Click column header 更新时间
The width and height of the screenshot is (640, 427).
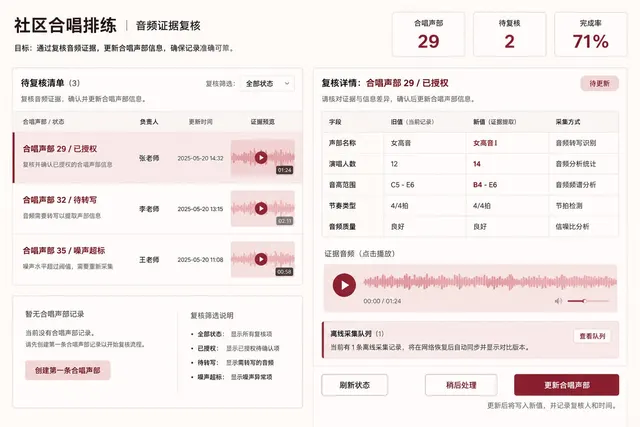click(x=200, y=122)
